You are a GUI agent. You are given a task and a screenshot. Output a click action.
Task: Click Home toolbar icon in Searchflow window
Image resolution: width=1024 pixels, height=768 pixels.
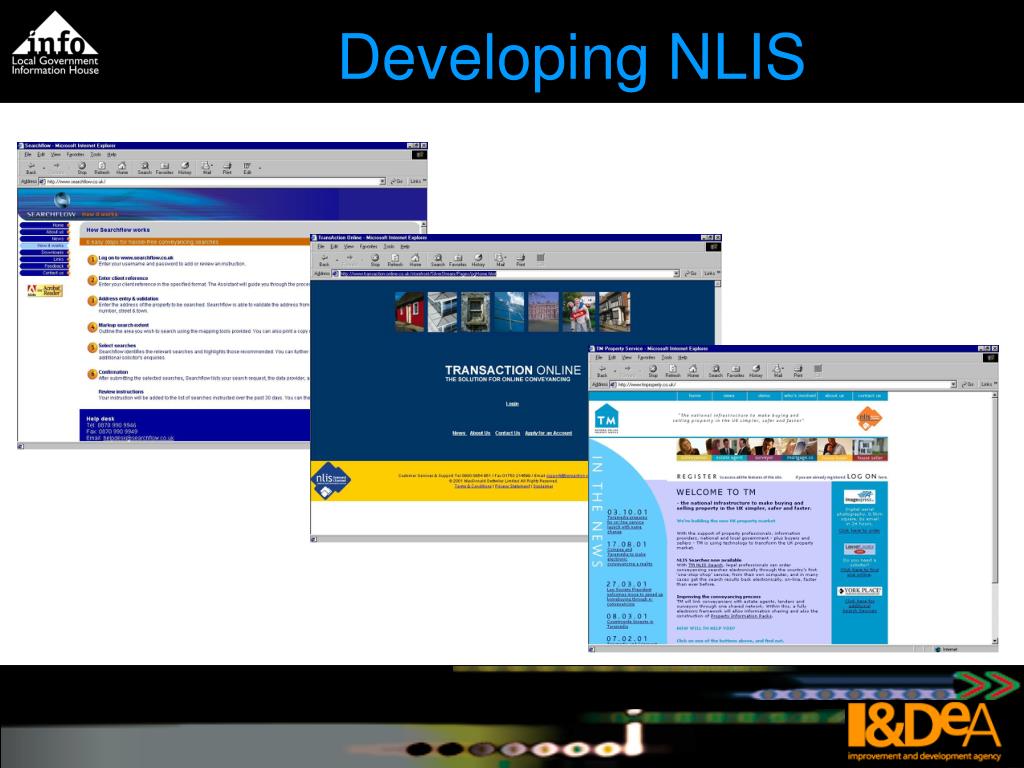122,168
